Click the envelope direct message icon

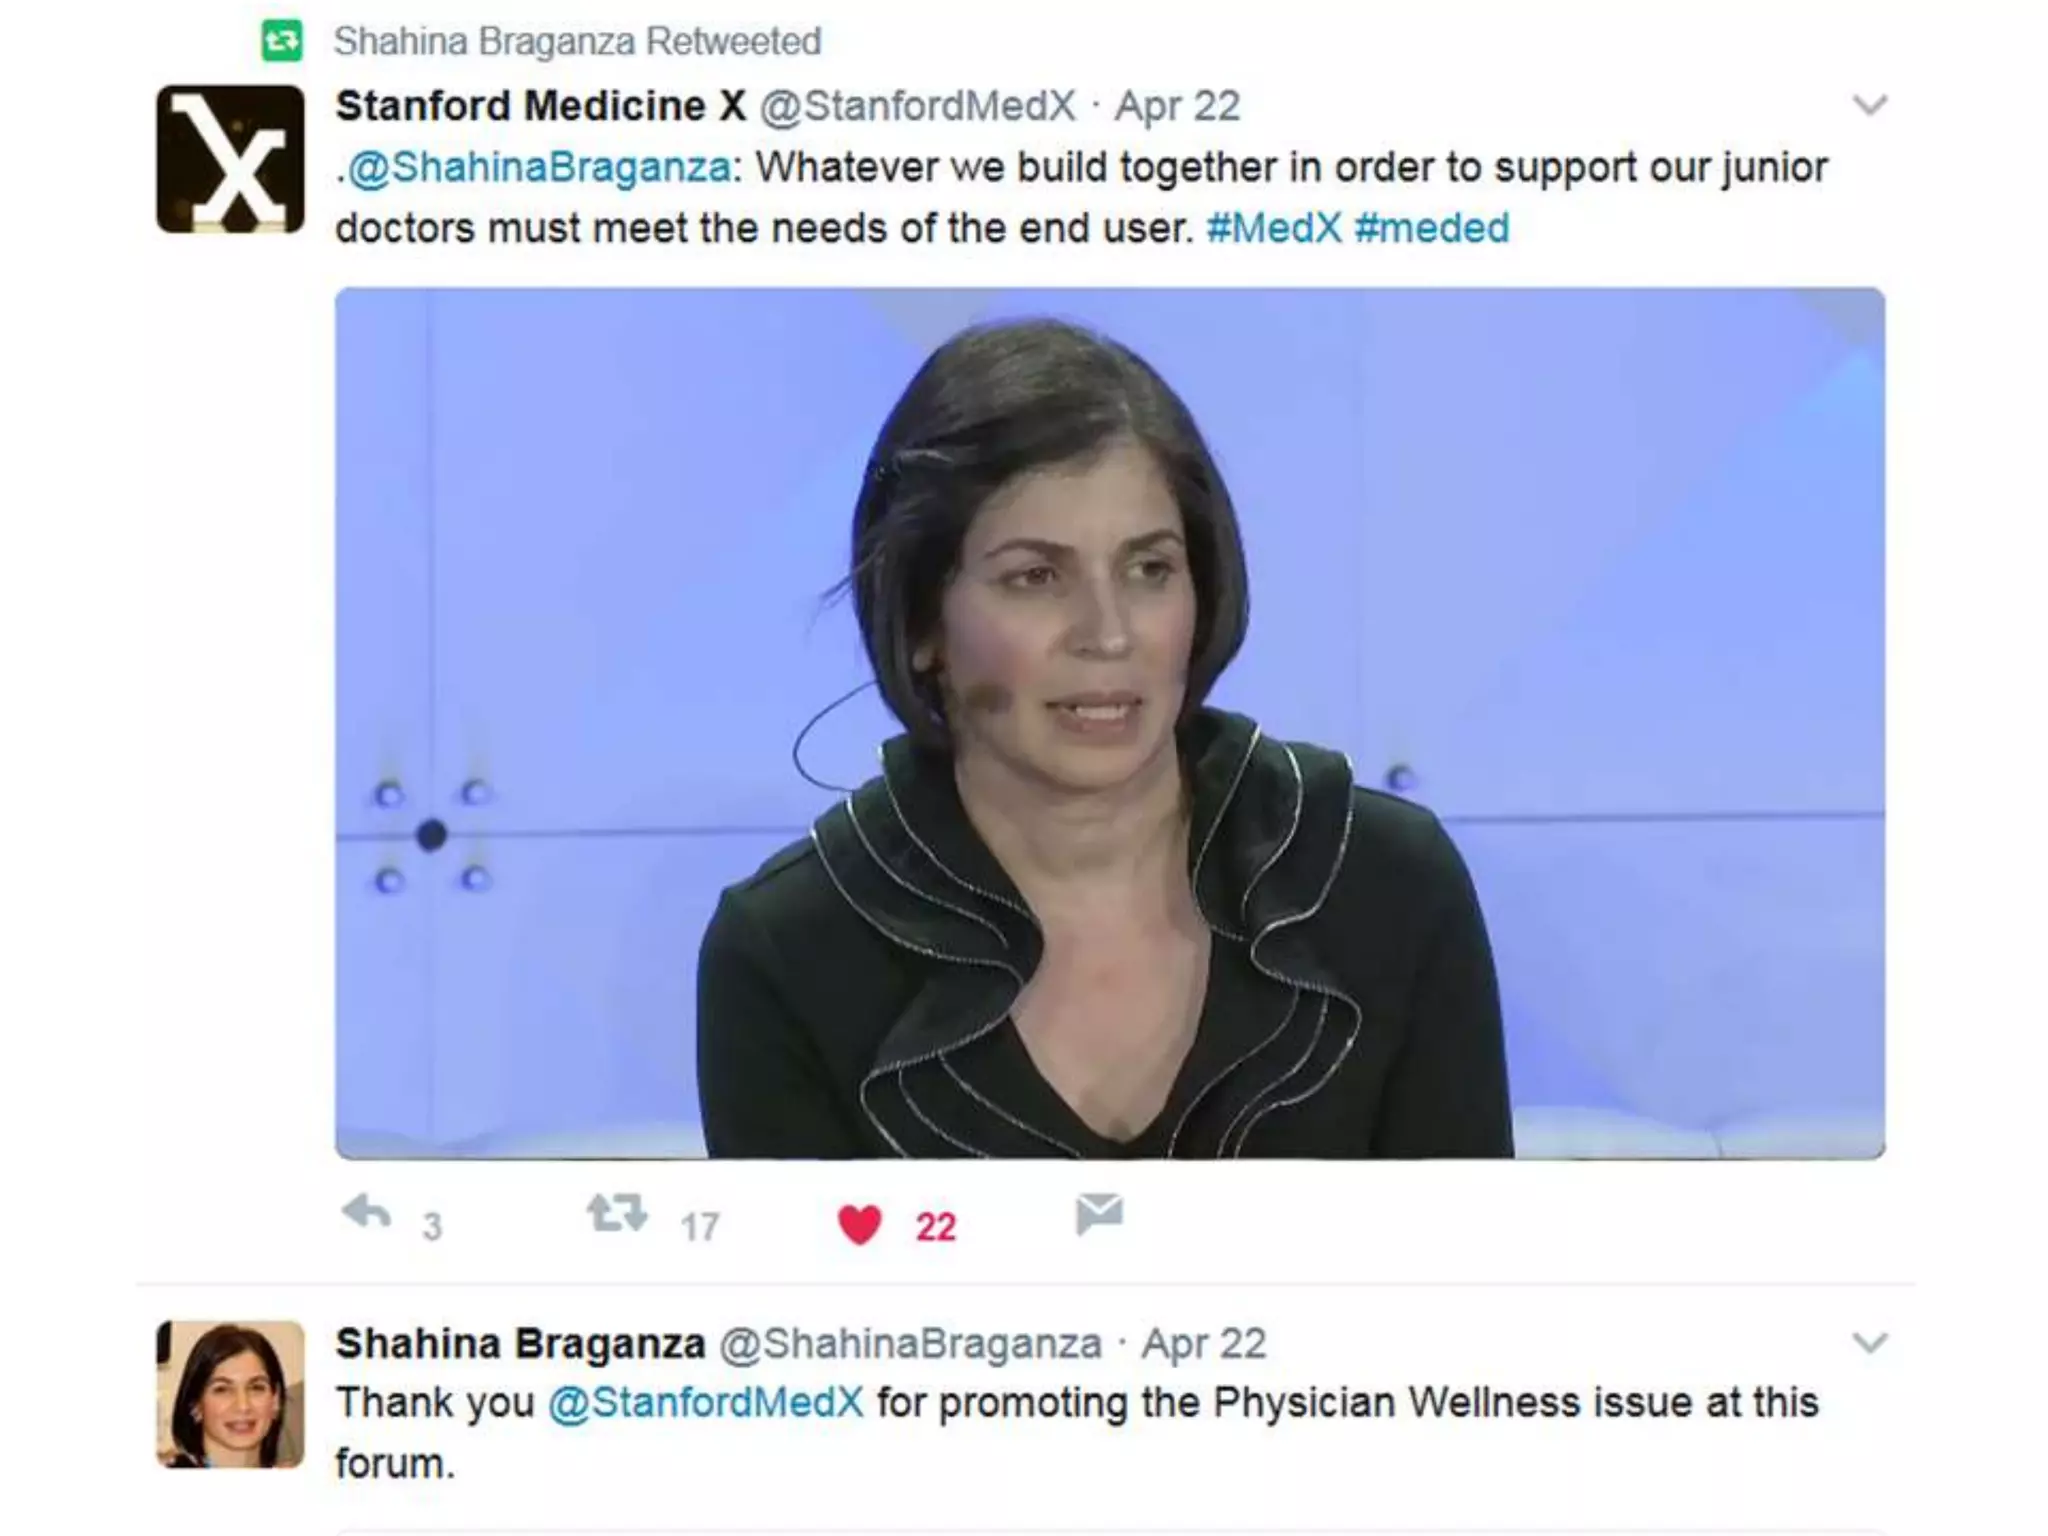click(1099, 1214)
